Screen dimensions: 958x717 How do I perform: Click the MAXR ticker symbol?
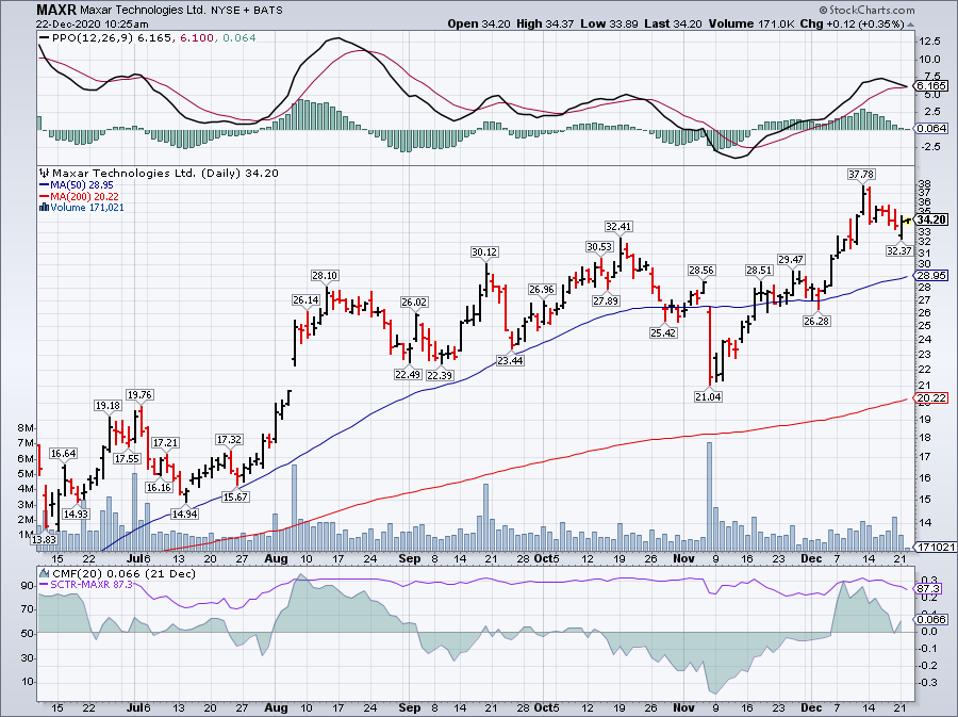coord(56,10)
